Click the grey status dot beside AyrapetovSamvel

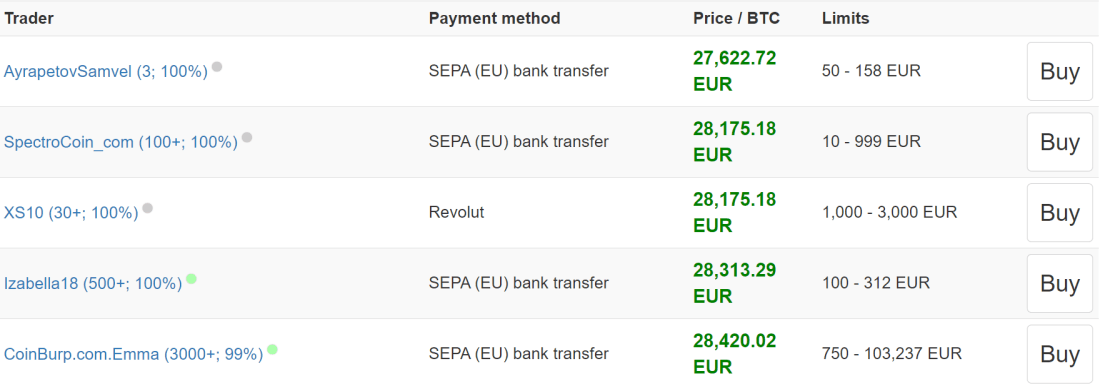click(217, 67)
